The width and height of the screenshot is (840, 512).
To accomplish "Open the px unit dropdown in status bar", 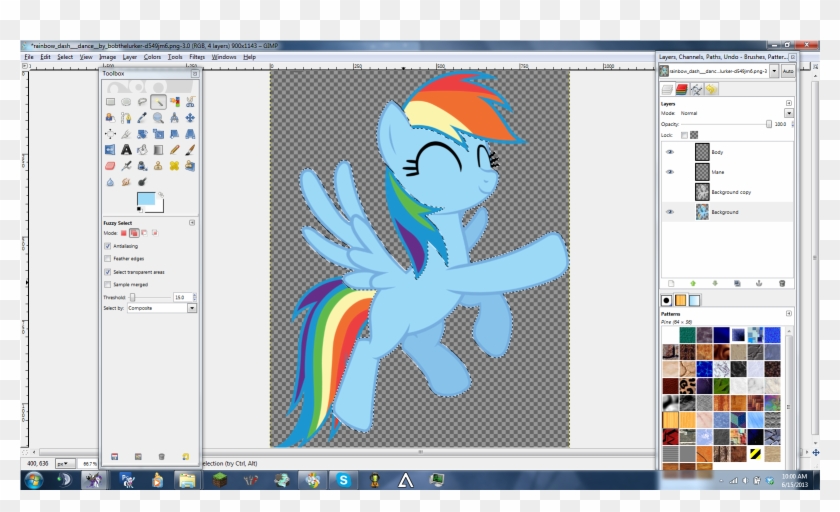I will [x=66, y=463].
